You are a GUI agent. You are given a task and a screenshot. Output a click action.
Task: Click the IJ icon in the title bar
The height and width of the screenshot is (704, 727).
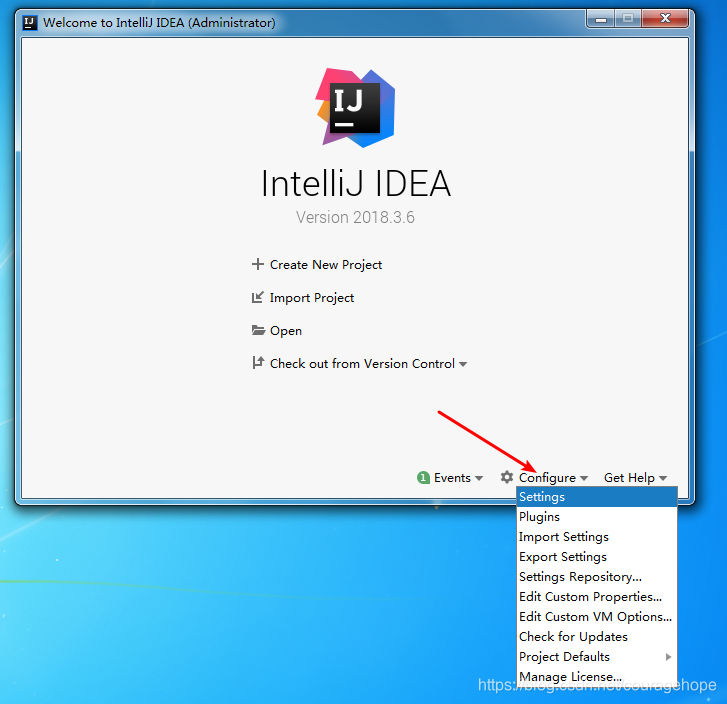[30, 22]
